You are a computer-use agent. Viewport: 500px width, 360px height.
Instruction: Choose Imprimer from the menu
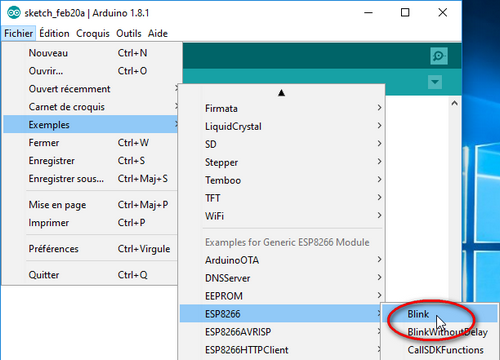point(90,223)
